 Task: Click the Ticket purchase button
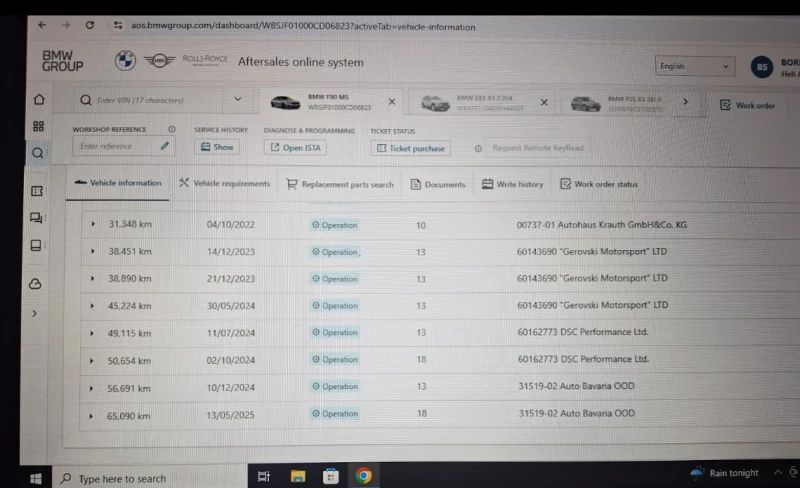(x=411, y=148)
